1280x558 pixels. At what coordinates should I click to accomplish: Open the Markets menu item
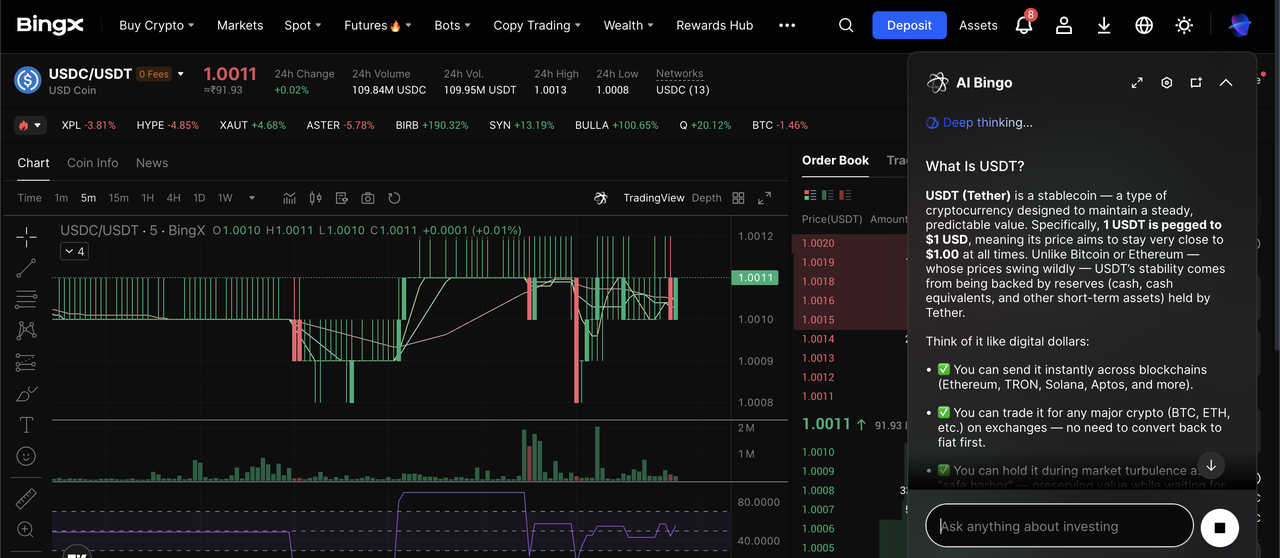pyautogui.click(x=240, y=25)
